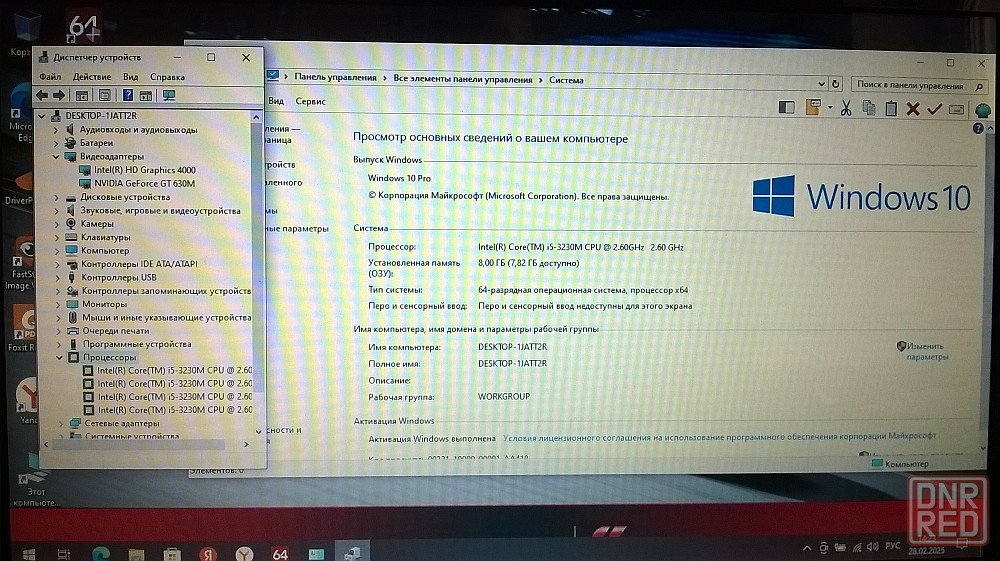This screenshot has height=561, width=1000.
Task: Click Все элементы панели управления breadcrumb
Action: [462, 79]
